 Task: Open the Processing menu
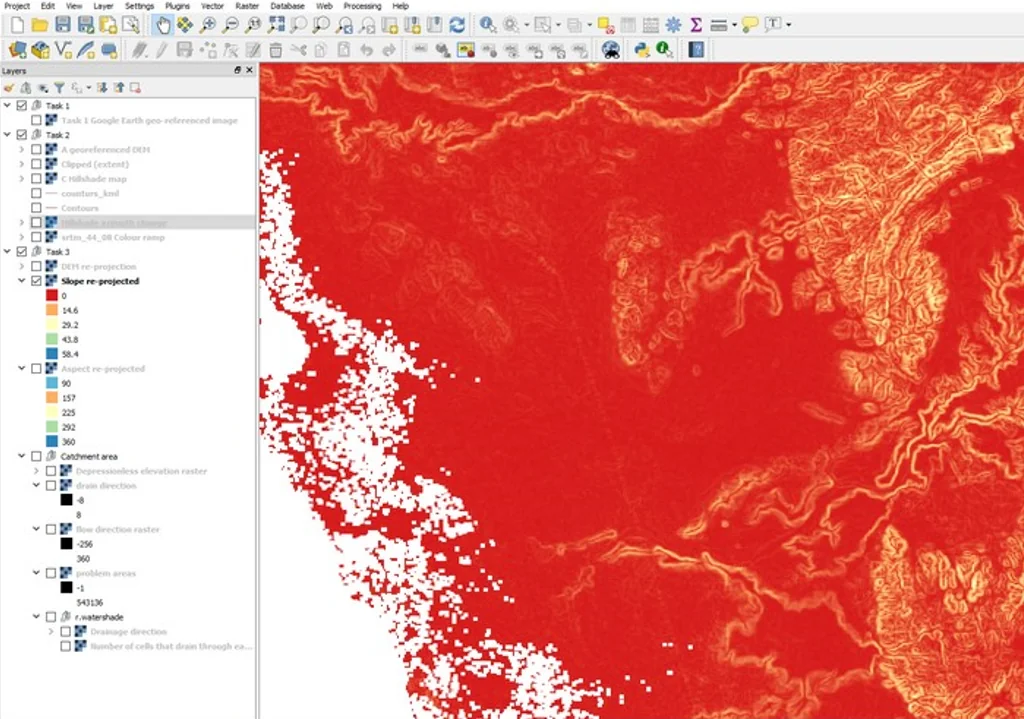[362, 6]
